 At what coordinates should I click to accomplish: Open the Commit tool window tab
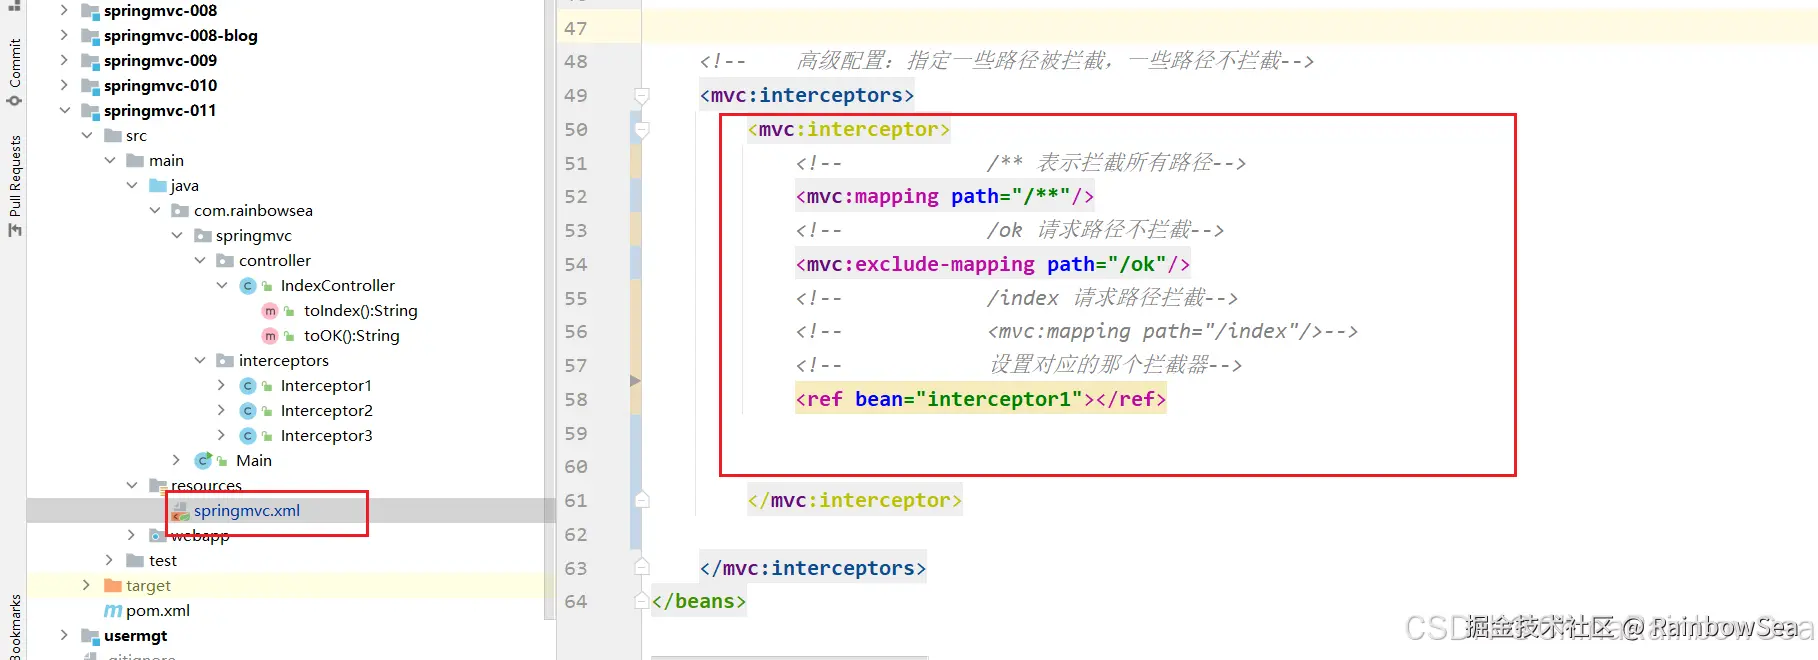click(14, 72)
